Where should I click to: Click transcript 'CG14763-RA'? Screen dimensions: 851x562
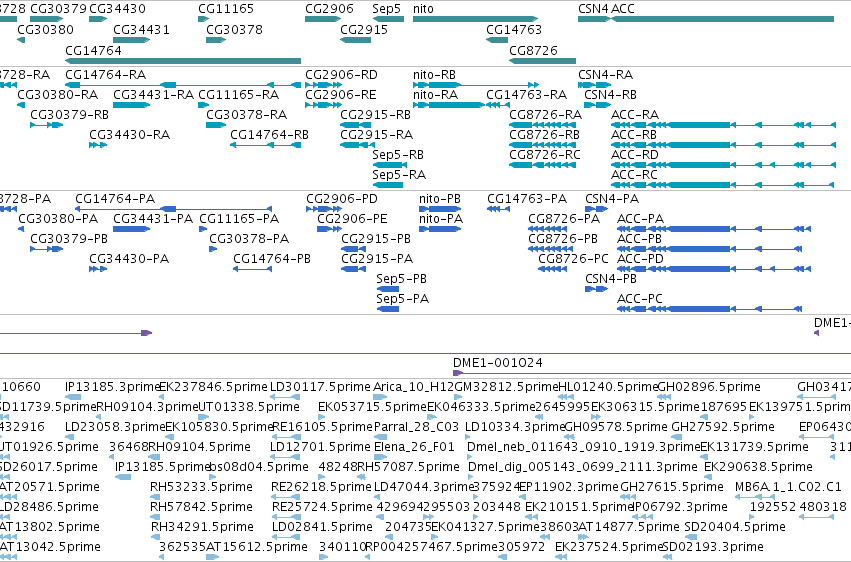coord(526,94)
